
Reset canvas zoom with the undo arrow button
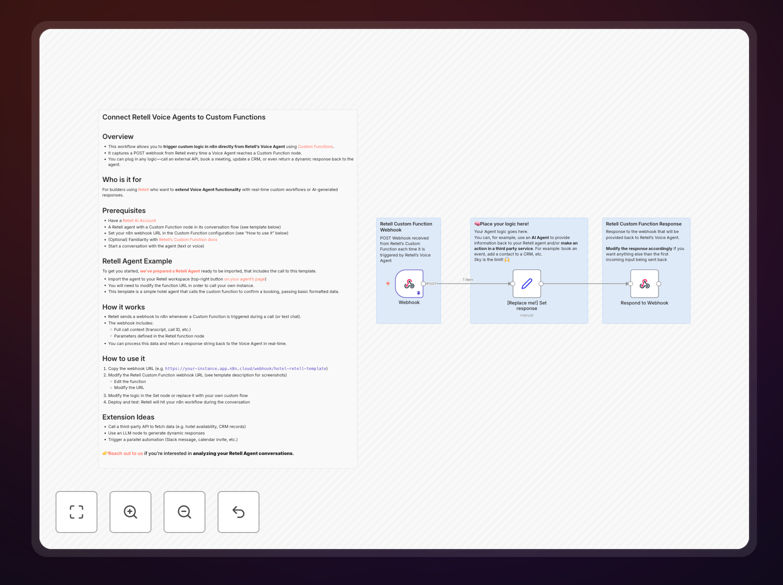point(238,512)
